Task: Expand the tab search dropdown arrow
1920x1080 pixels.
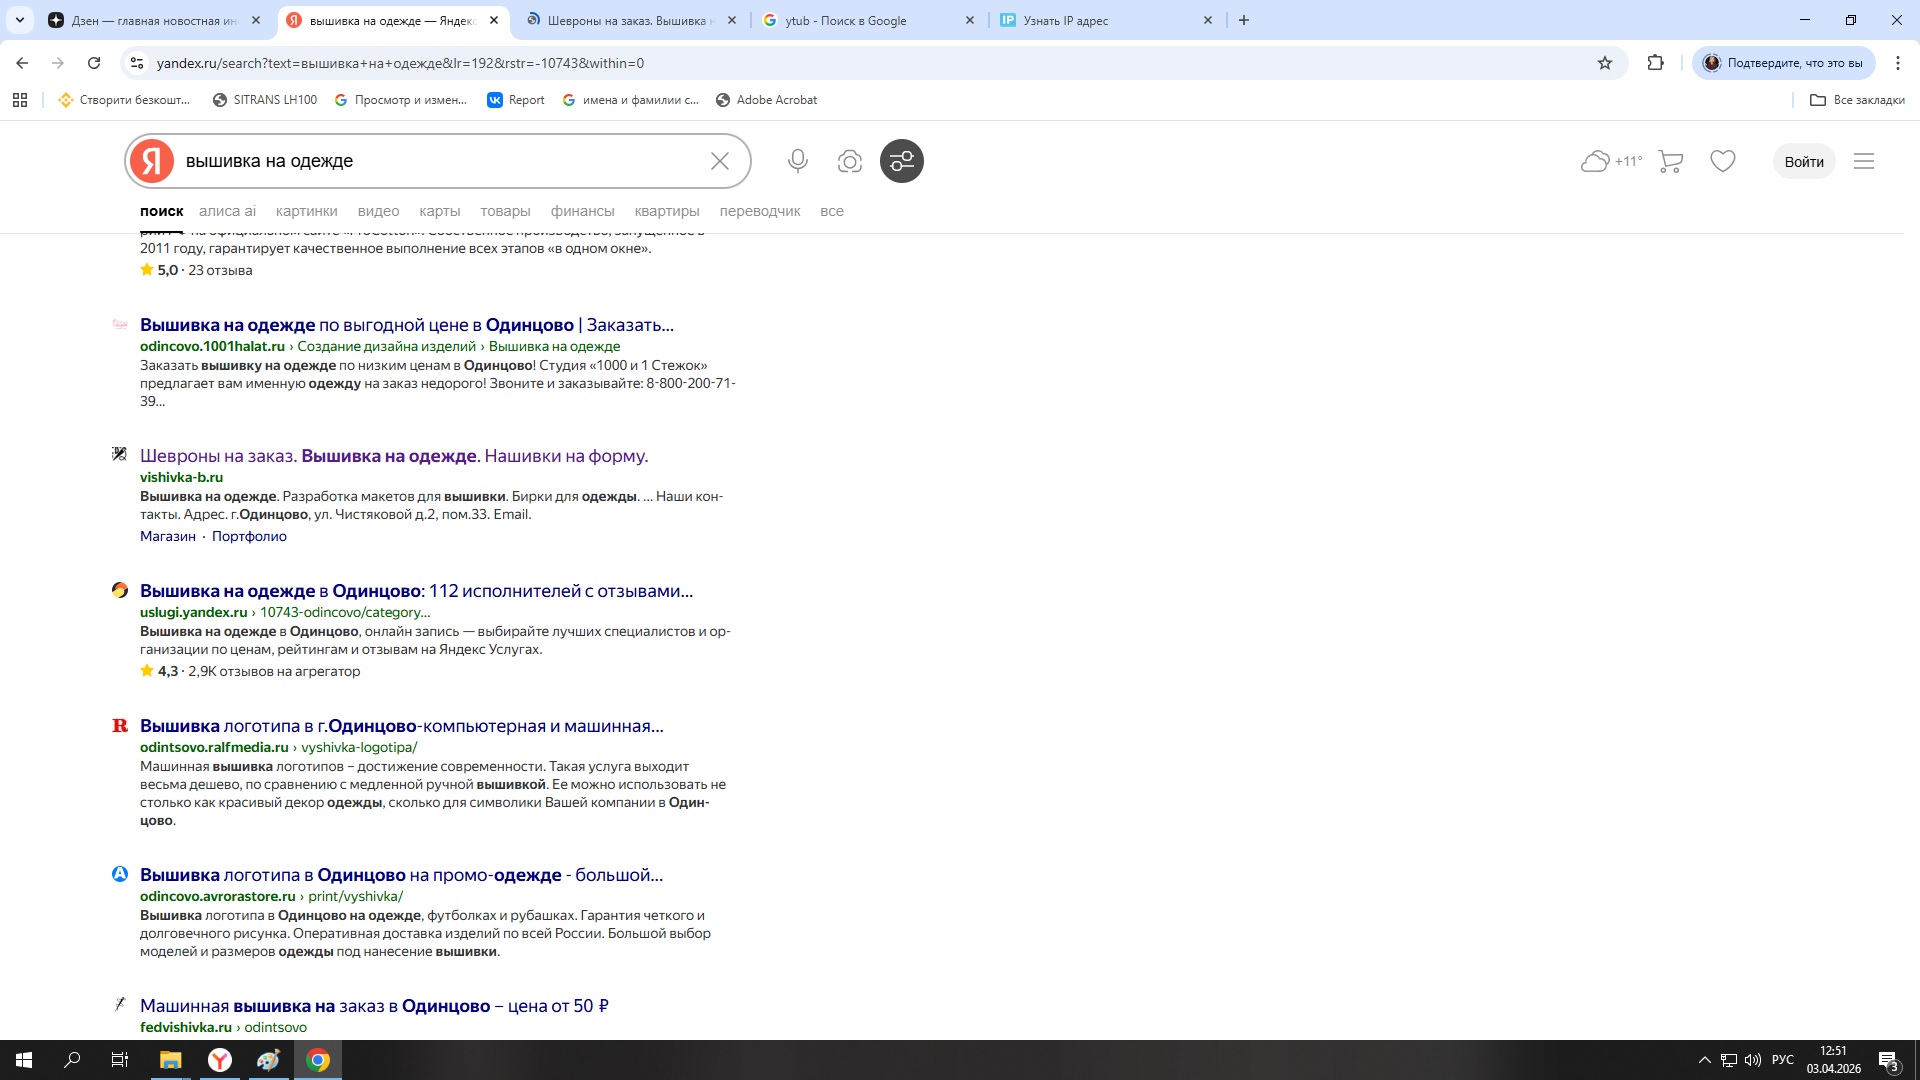Action: tap(19, 20)
